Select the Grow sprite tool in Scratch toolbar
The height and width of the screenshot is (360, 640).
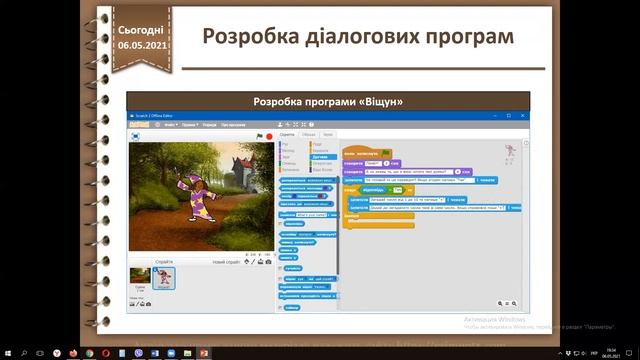[x=296, y=125]
